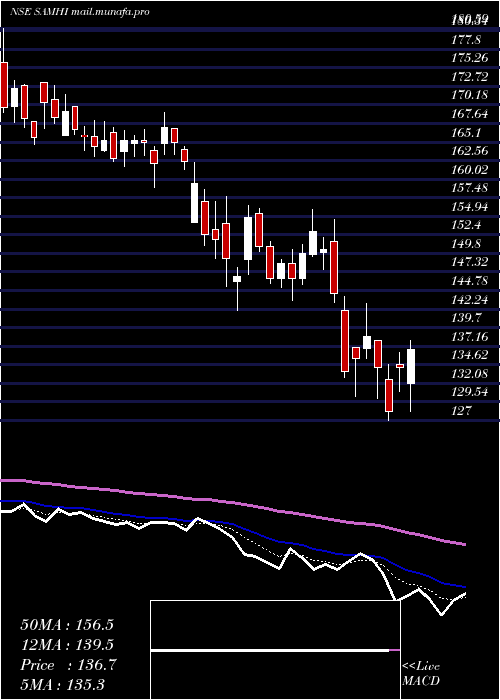Click the 12MA : 139.5 readout
The height and width of the screenshot is (700, 500).
coord(67,645)
